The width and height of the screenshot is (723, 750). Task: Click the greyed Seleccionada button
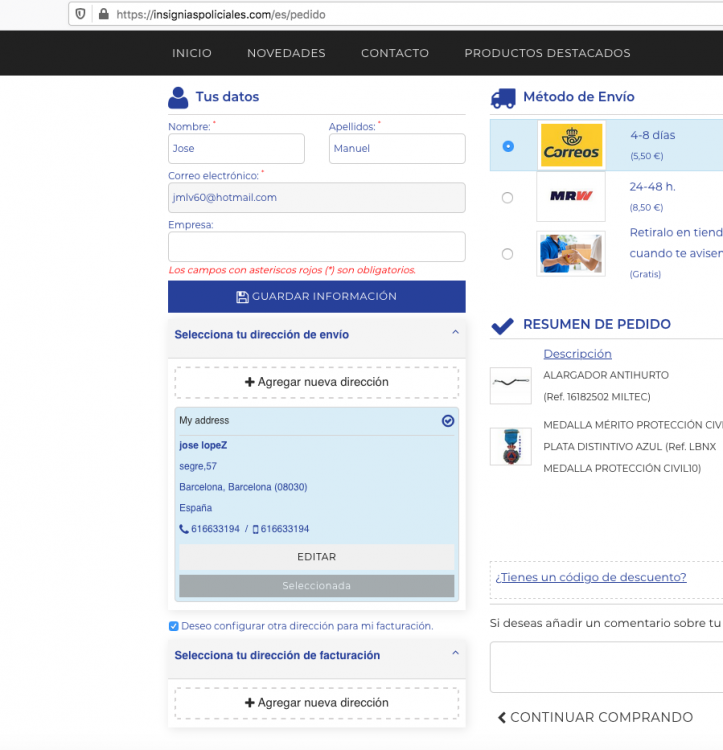pos(317,585)
